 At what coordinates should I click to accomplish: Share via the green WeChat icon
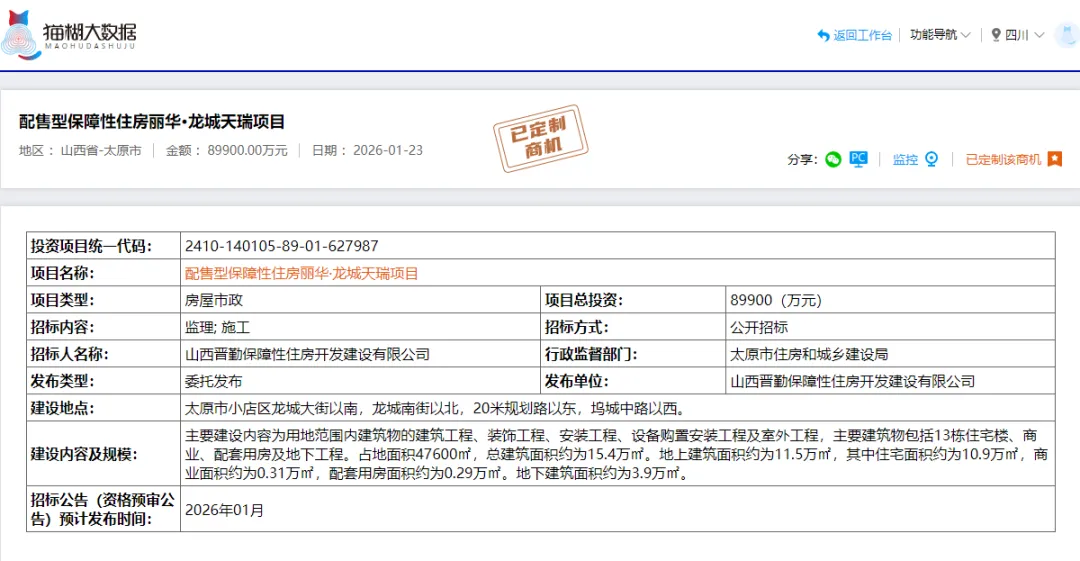pyautogui.click(x=833, y=160)
